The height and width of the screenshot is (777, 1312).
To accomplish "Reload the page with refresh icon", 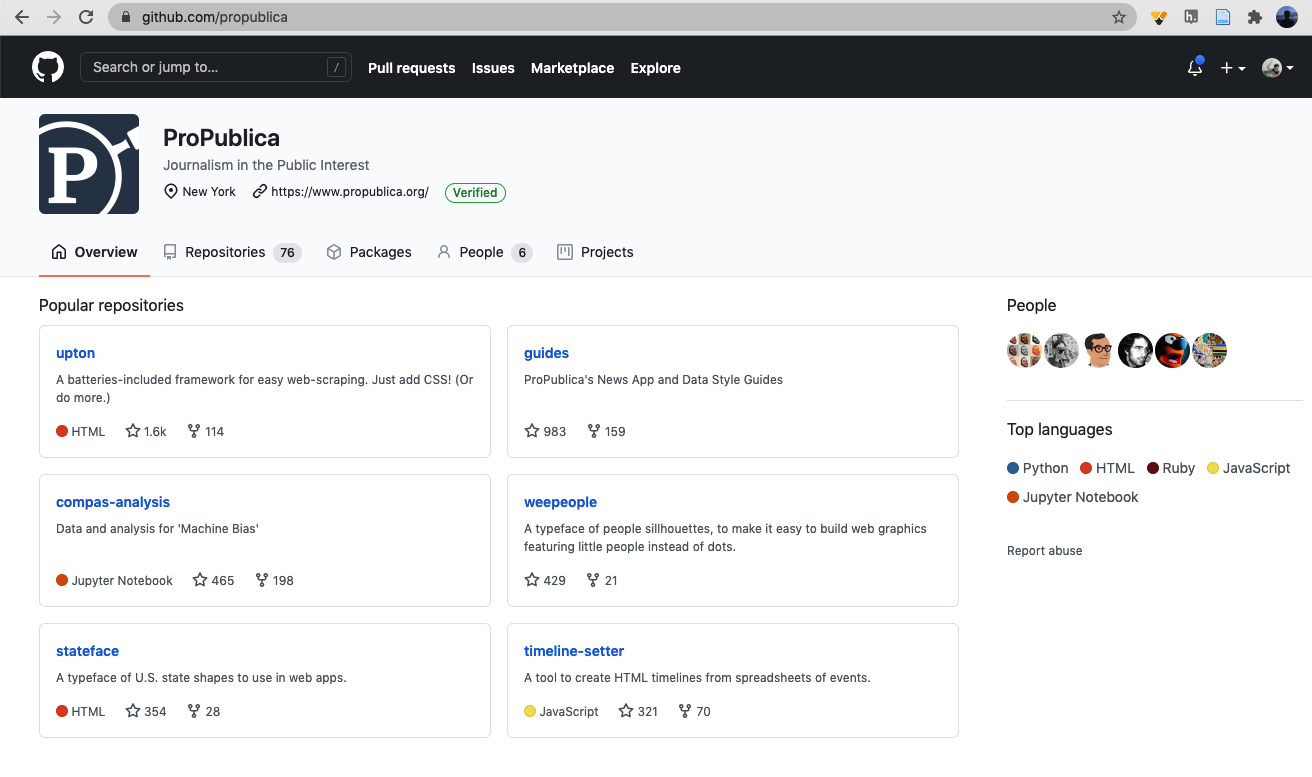I will click(86, 17).
